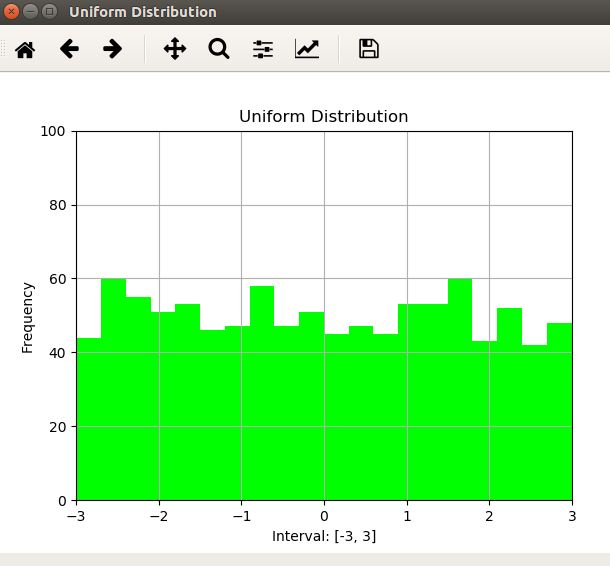The width and height of the screenshot is (610, 566).
Task: Activate the Zoom to rectangle magnifier
Action: [x=219, y=49]
